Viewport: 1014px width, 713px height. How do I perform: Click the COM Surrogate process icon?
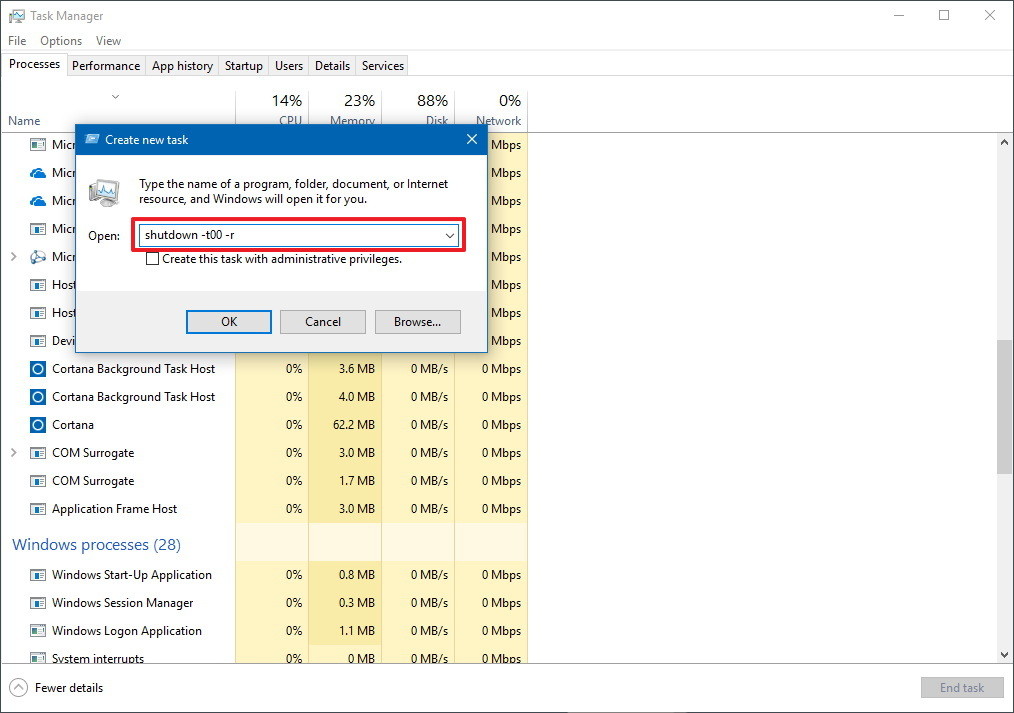[38, 453]
